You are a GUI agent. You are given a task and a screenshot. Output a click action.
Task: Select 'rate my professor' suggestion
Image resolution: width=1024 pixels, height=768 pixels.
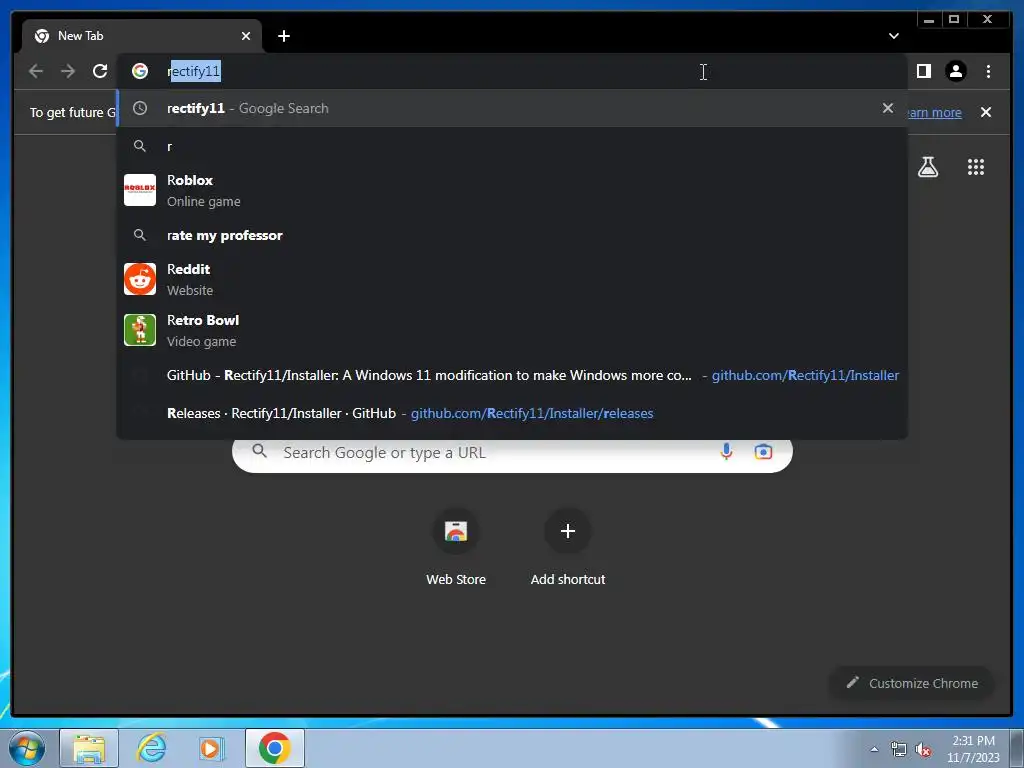pos(512,235)
